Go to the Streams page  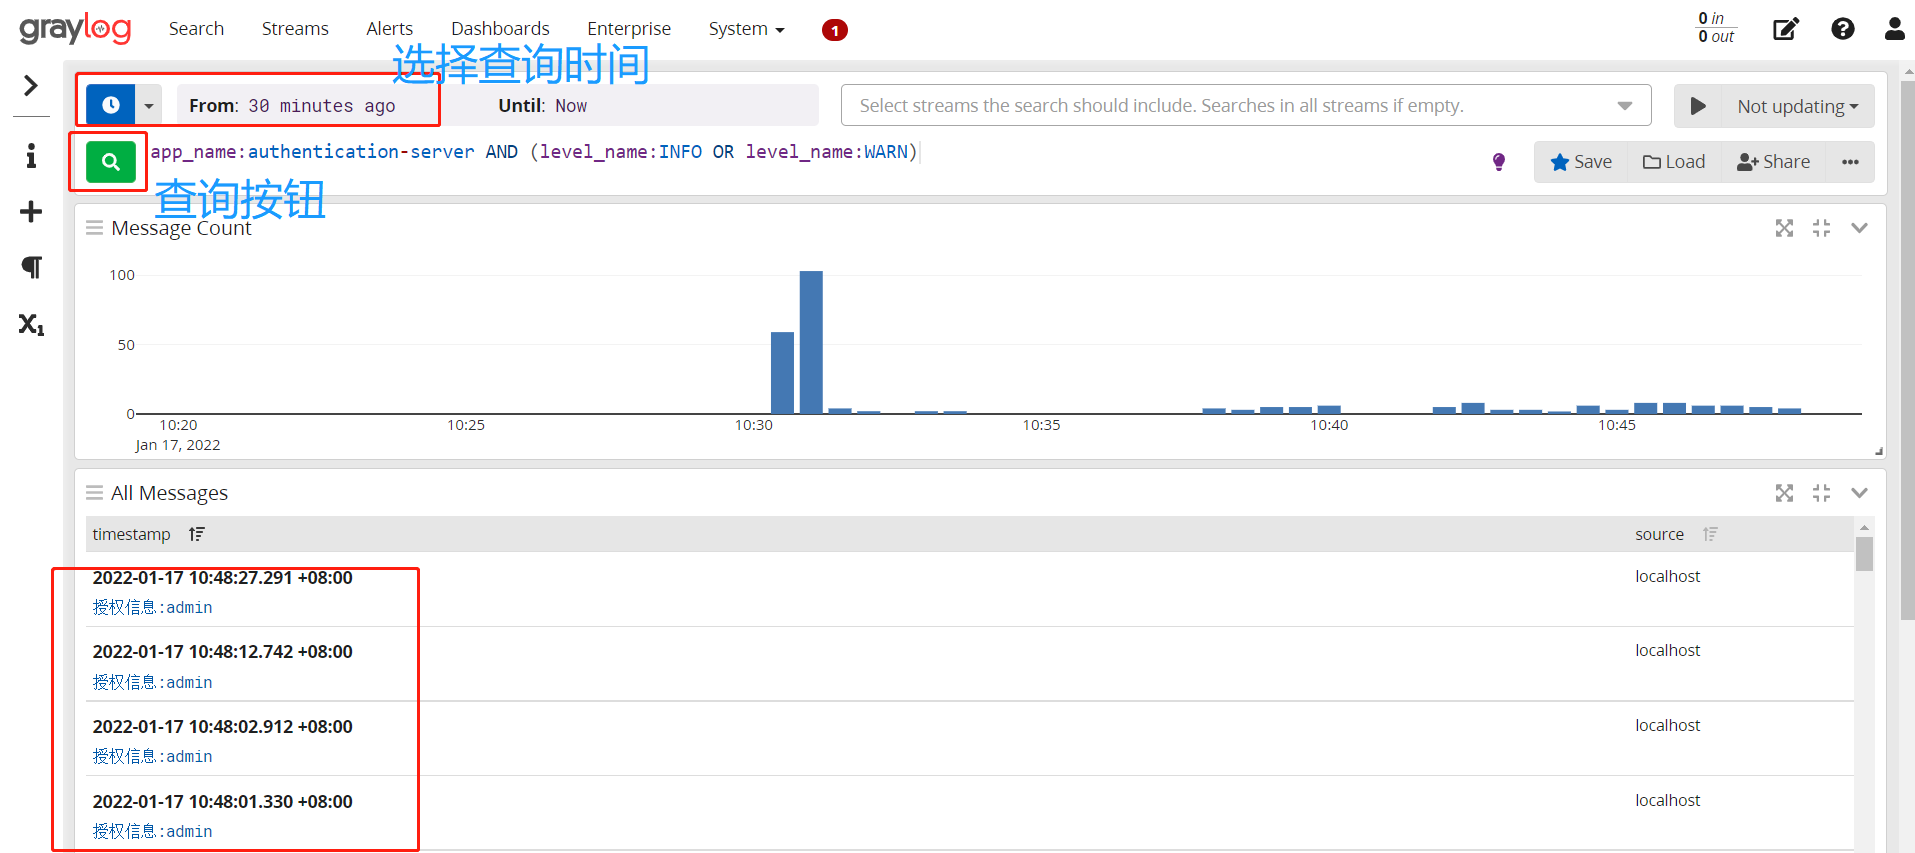(295, 29)
